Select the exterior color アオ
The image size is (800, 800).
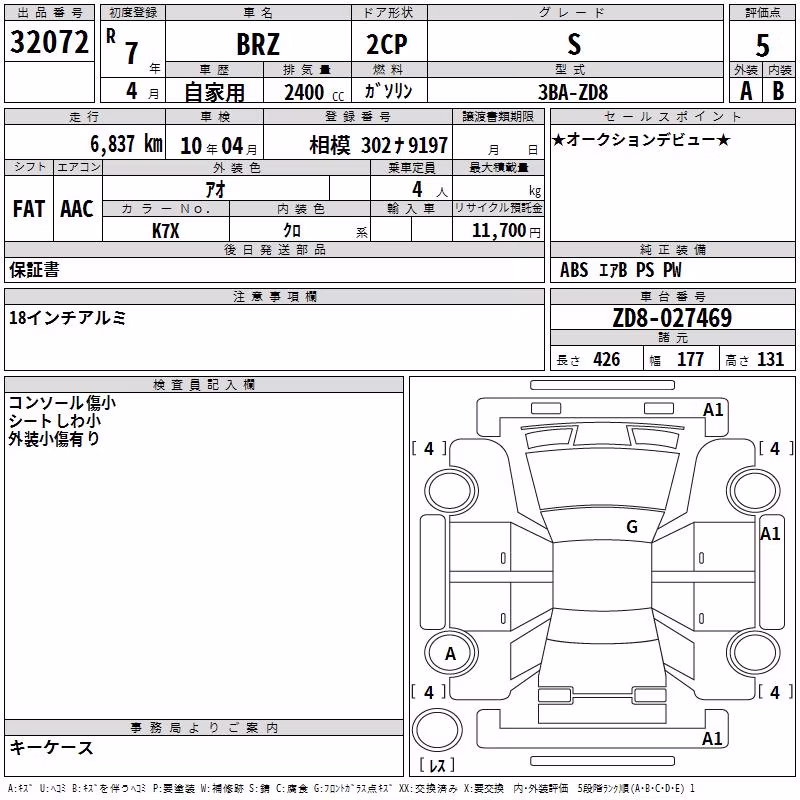coord(216,189)
